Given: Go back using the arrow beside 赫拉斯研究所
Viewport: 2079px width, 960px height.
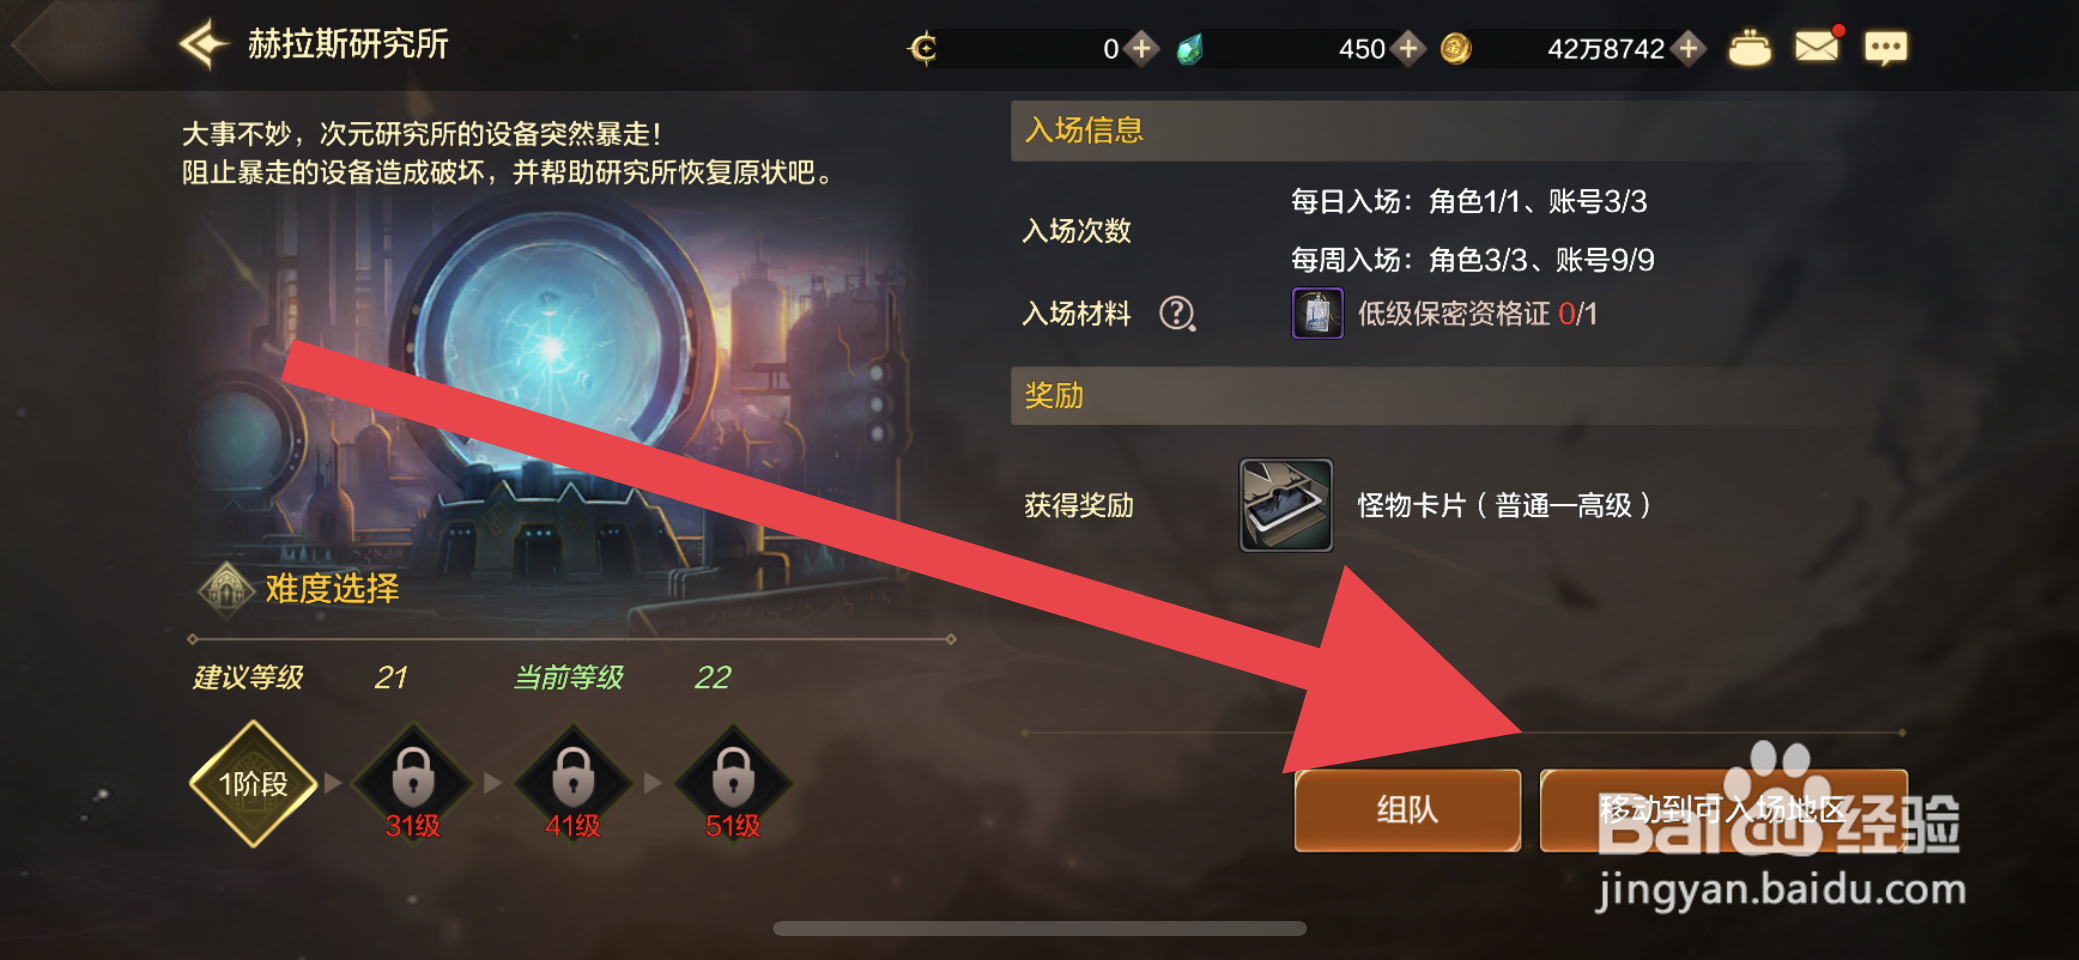Looking at the screenshot, I should coord(204,44).
